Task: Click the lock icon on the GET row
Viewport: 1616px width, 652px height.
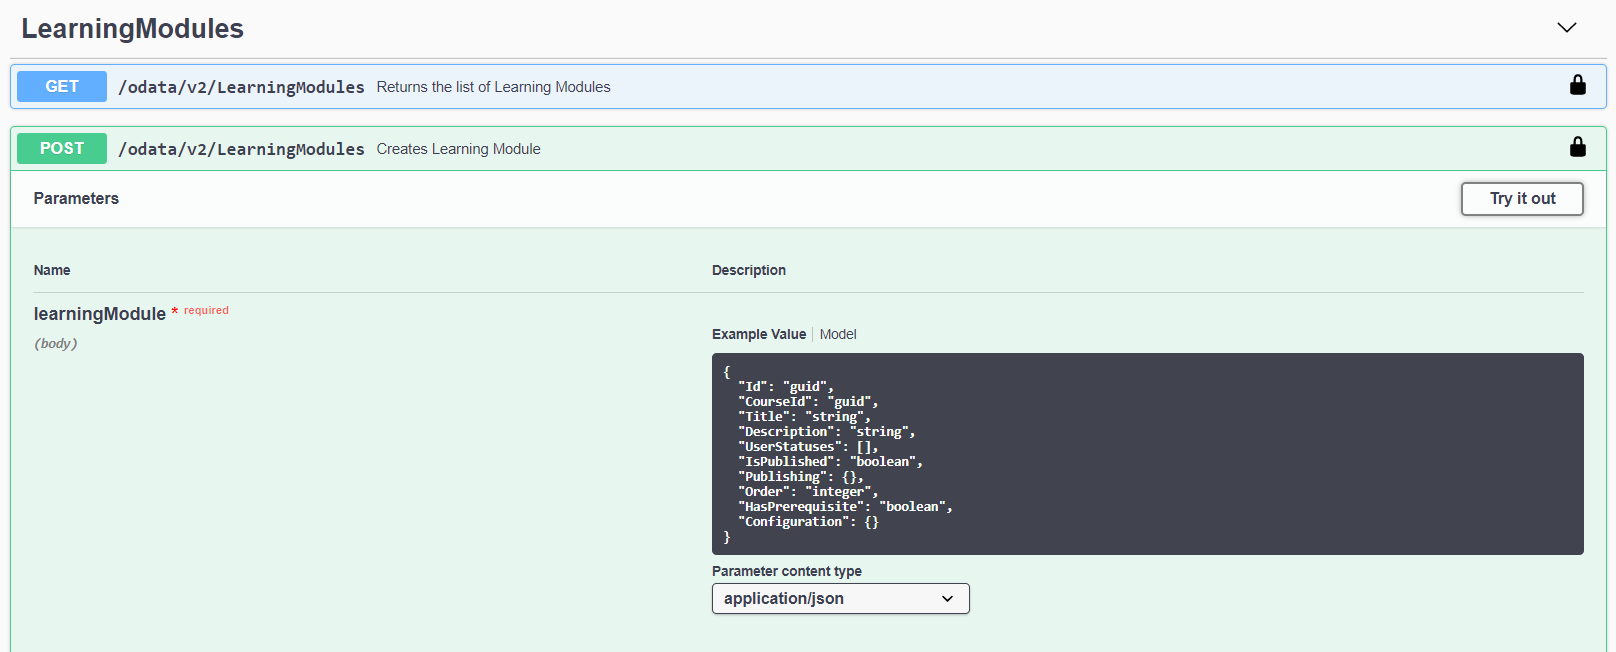Action: point(1577,86)
